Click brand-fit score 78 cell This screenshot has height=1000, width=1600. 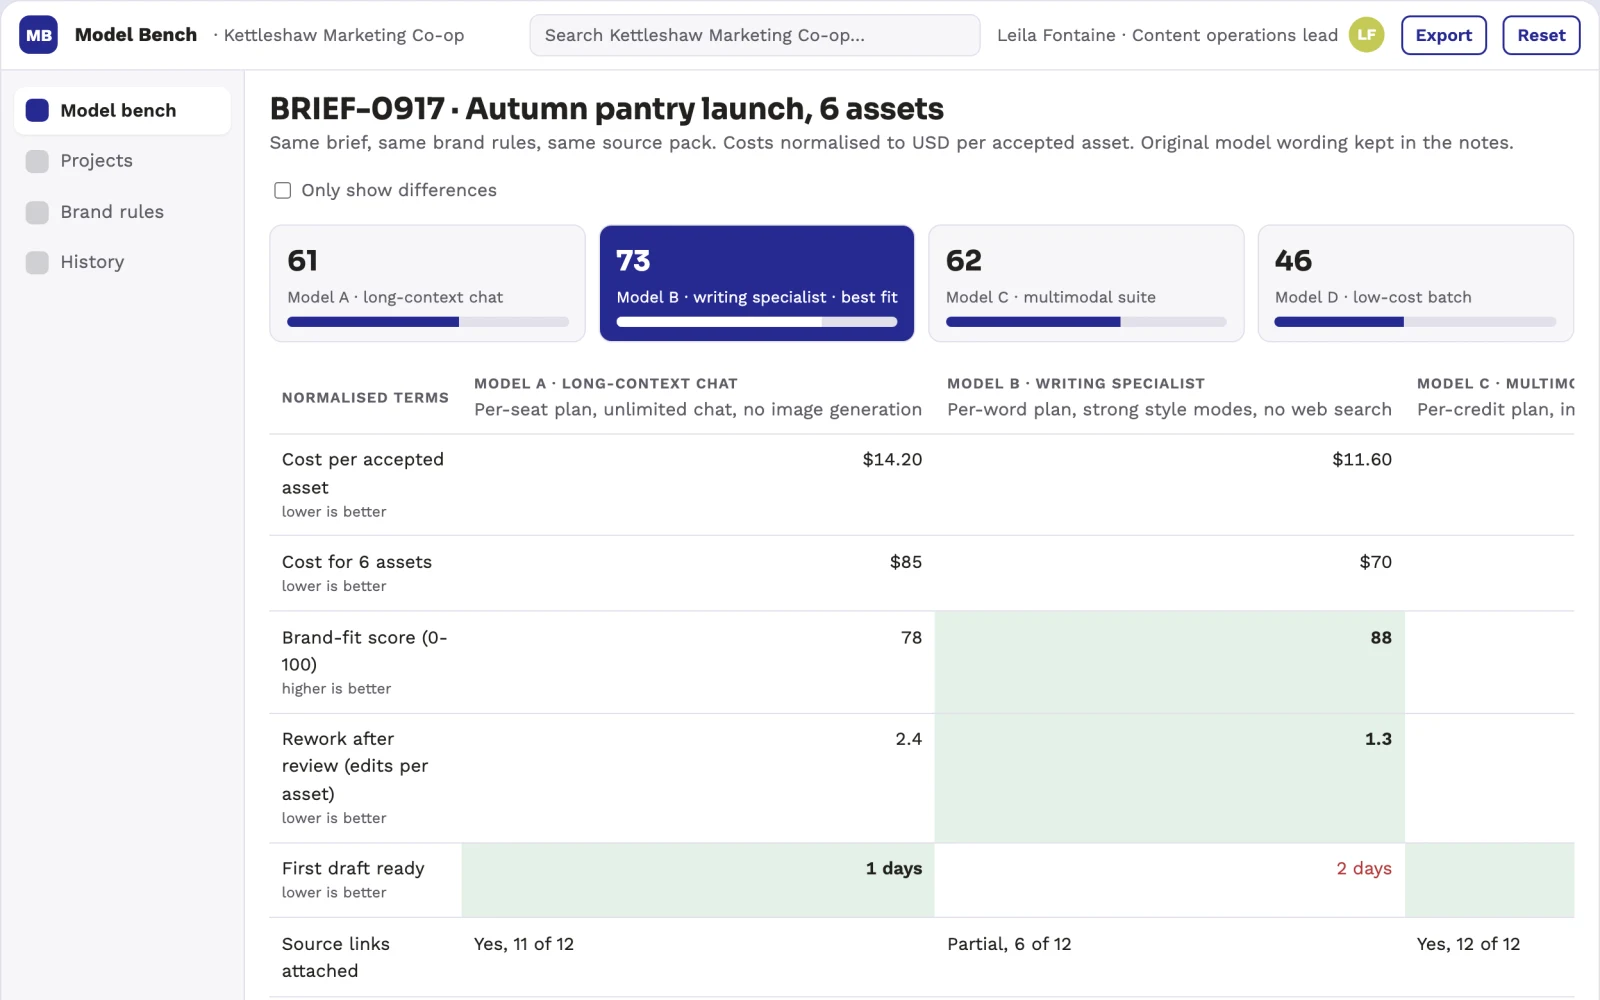click(698, 662)
